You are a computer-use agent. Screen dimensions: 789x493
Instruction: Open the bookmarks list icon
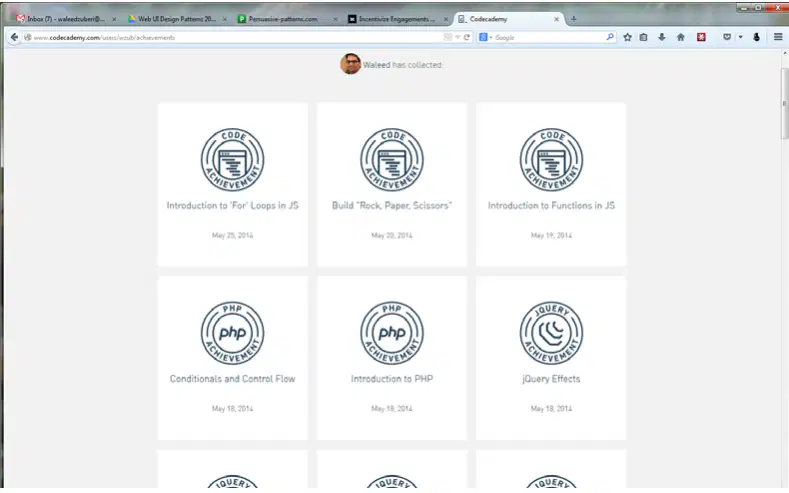pyautogui.click(x=644, y=37)
